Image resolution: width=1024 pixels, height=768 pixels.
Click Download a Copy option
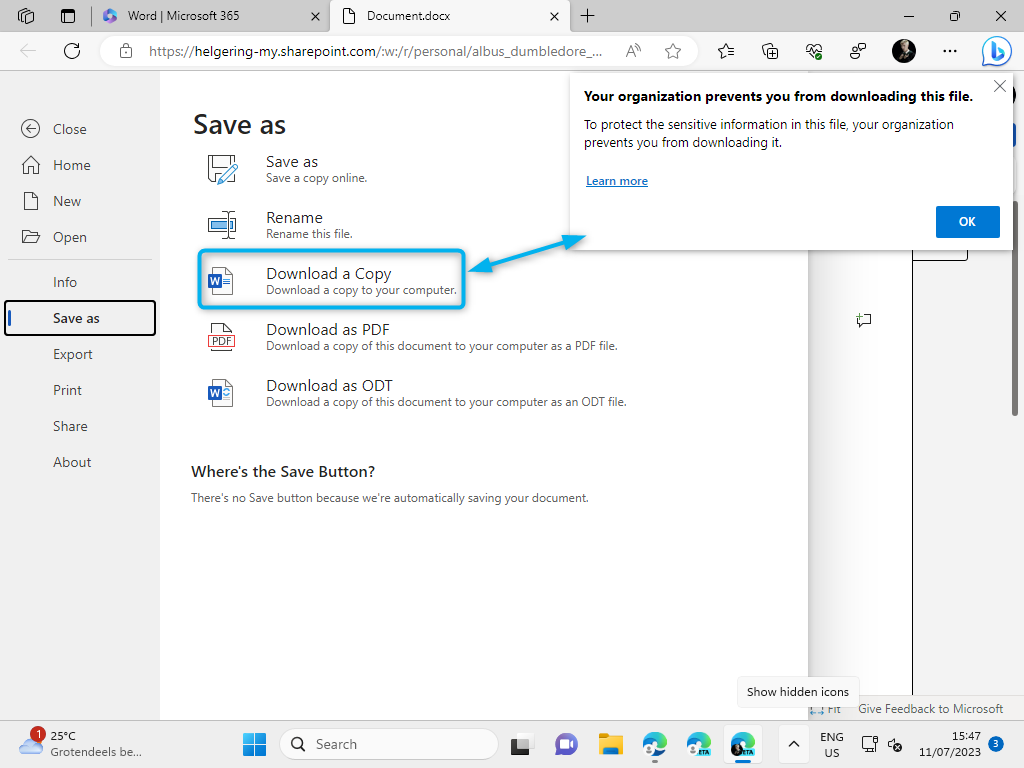(x=329, y=280)
